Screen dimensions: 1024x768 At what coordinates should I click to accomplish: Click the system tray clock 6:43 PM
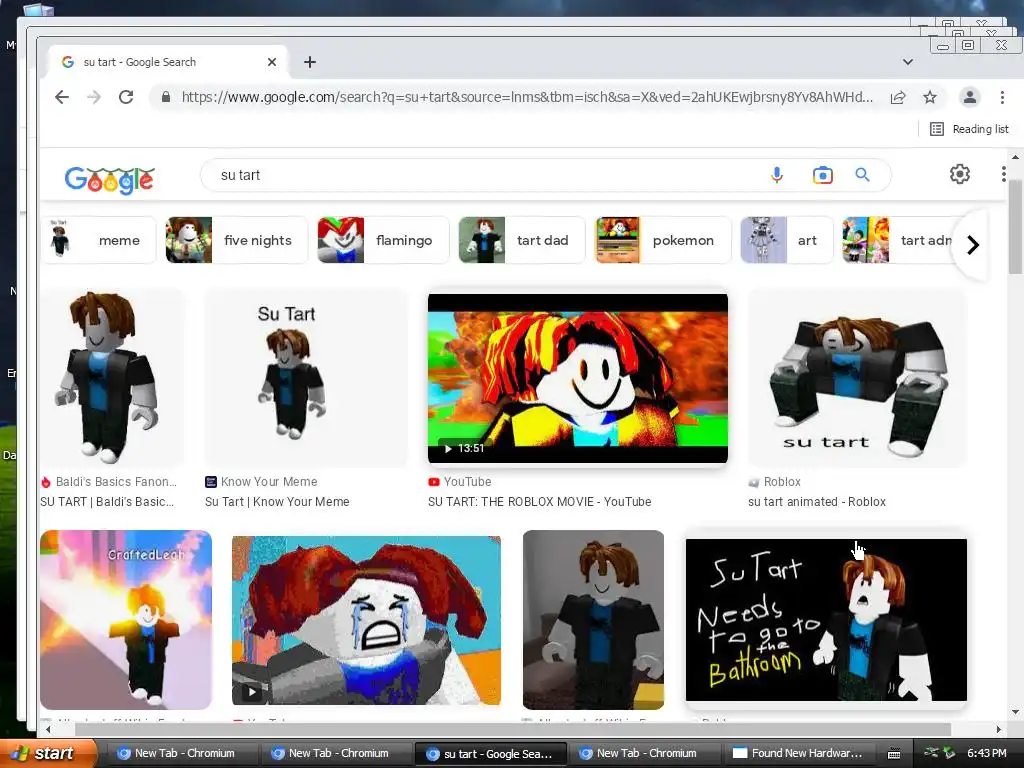pyautogui.click(x=987, y=753)
